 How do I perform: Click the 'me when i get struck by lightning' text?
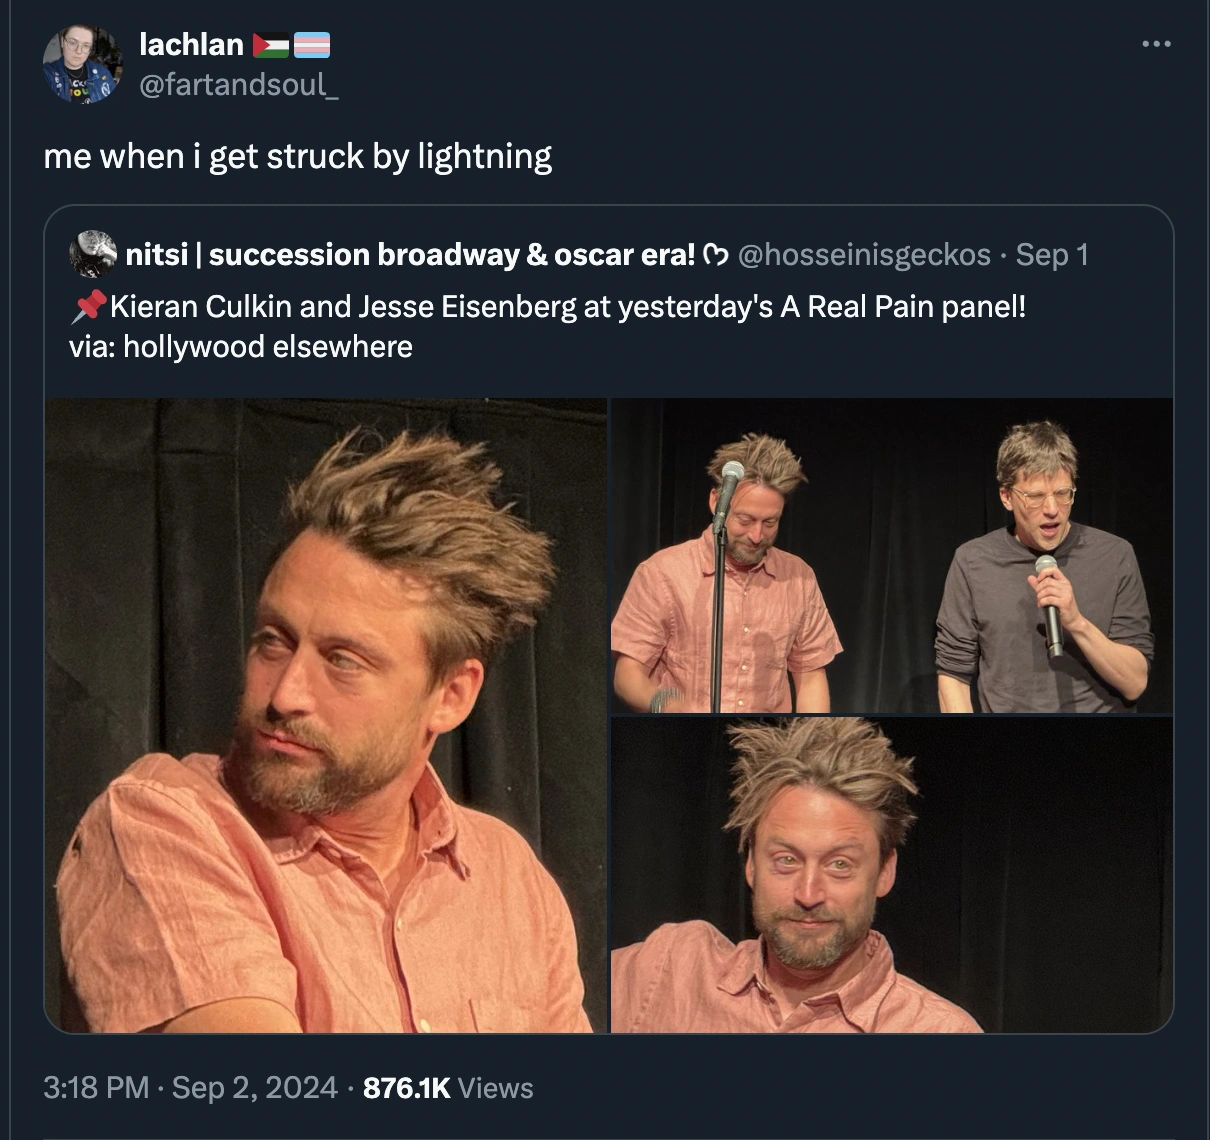298,157
